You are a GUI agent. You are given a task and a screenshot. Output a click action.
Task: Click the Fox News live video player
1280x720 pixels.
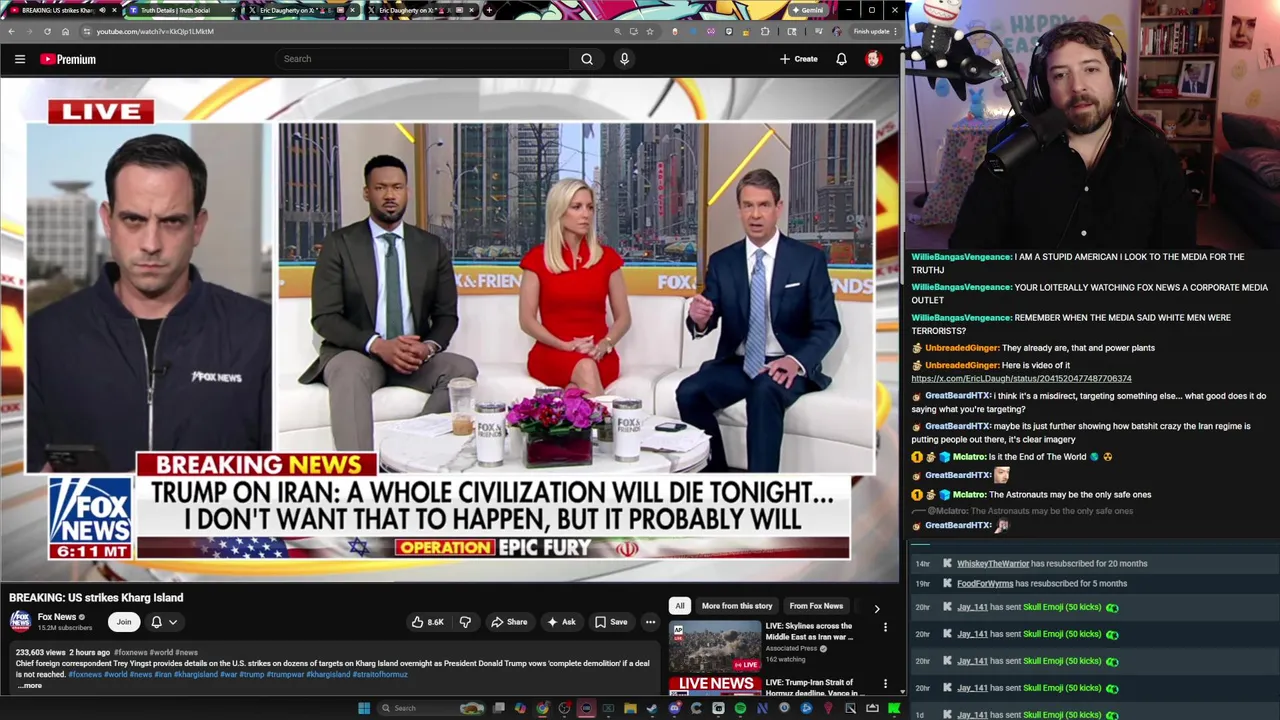click(x=449, y=330)
